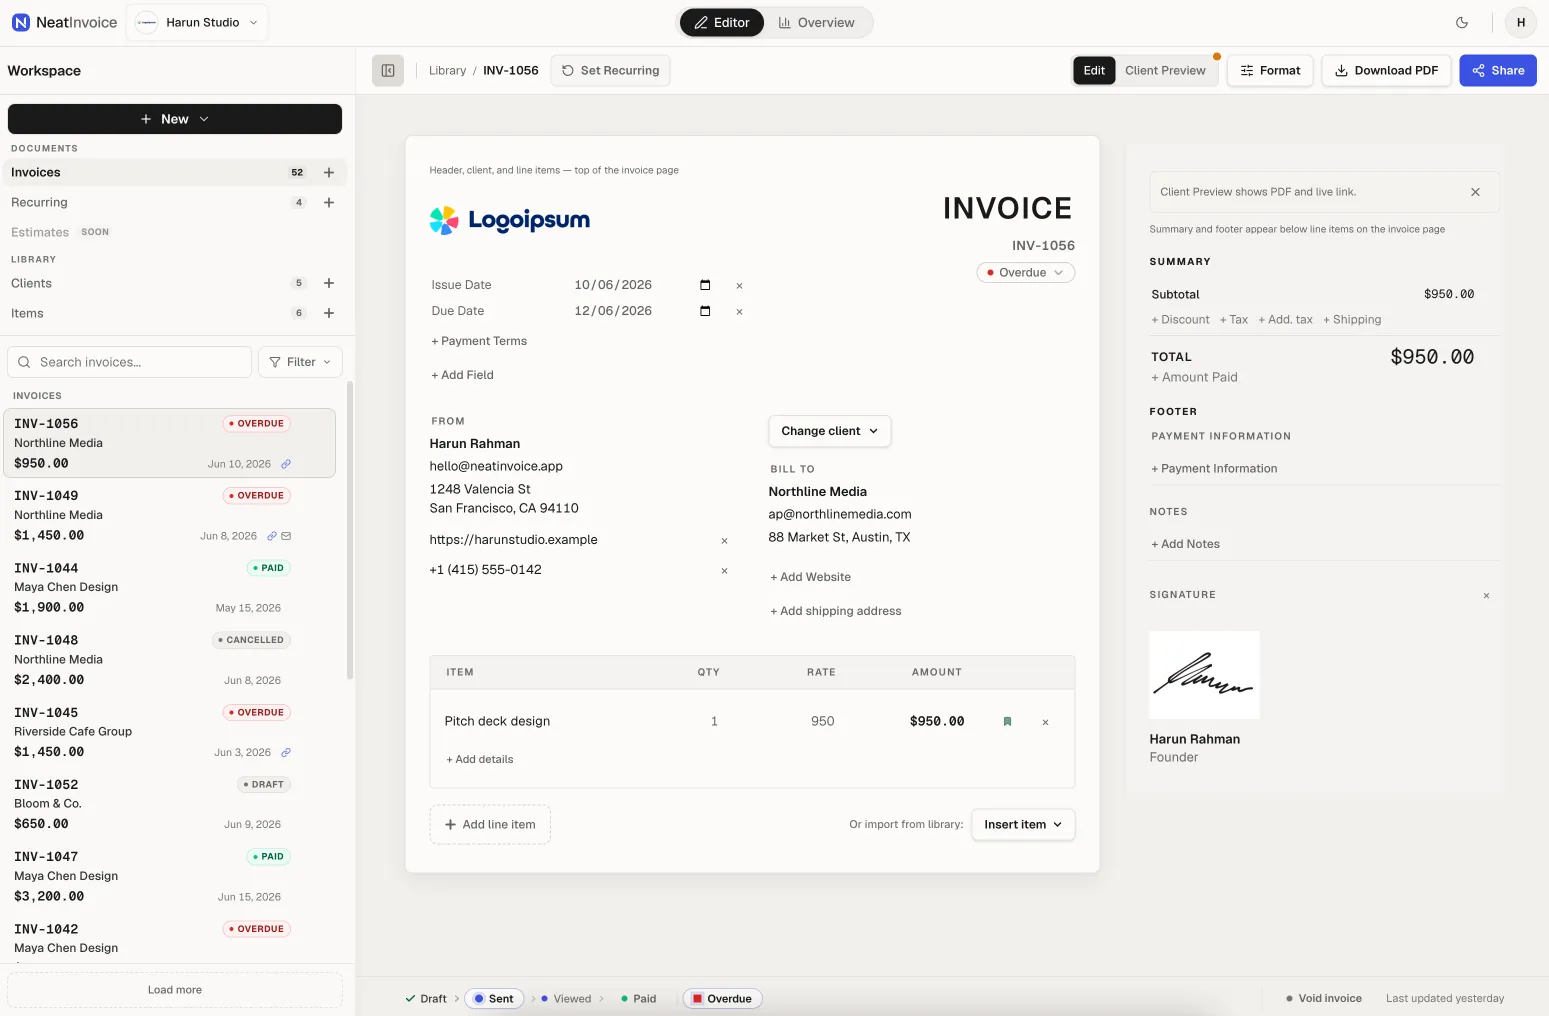Delete the Pitch deck design line item
Viewport: 1549px width, 1016px height.
[x=1045, y=722]
